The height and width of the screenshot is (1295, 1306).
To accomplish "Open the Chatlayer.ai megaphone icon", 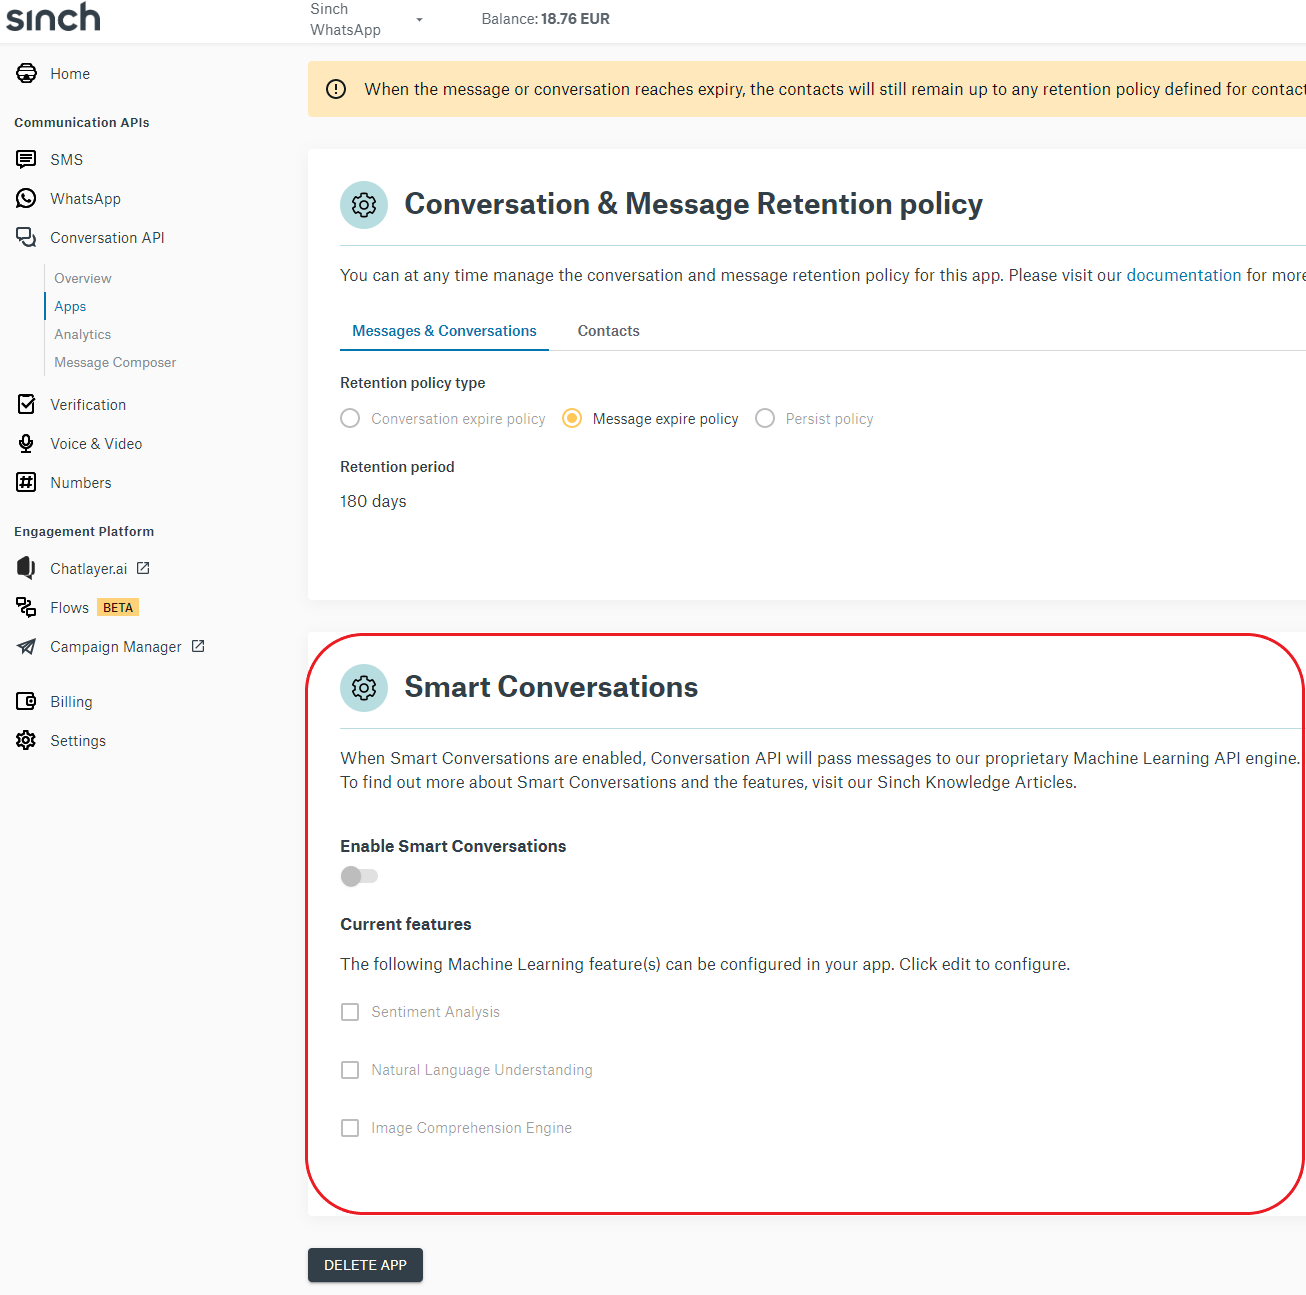I will (x=25, y=568).
